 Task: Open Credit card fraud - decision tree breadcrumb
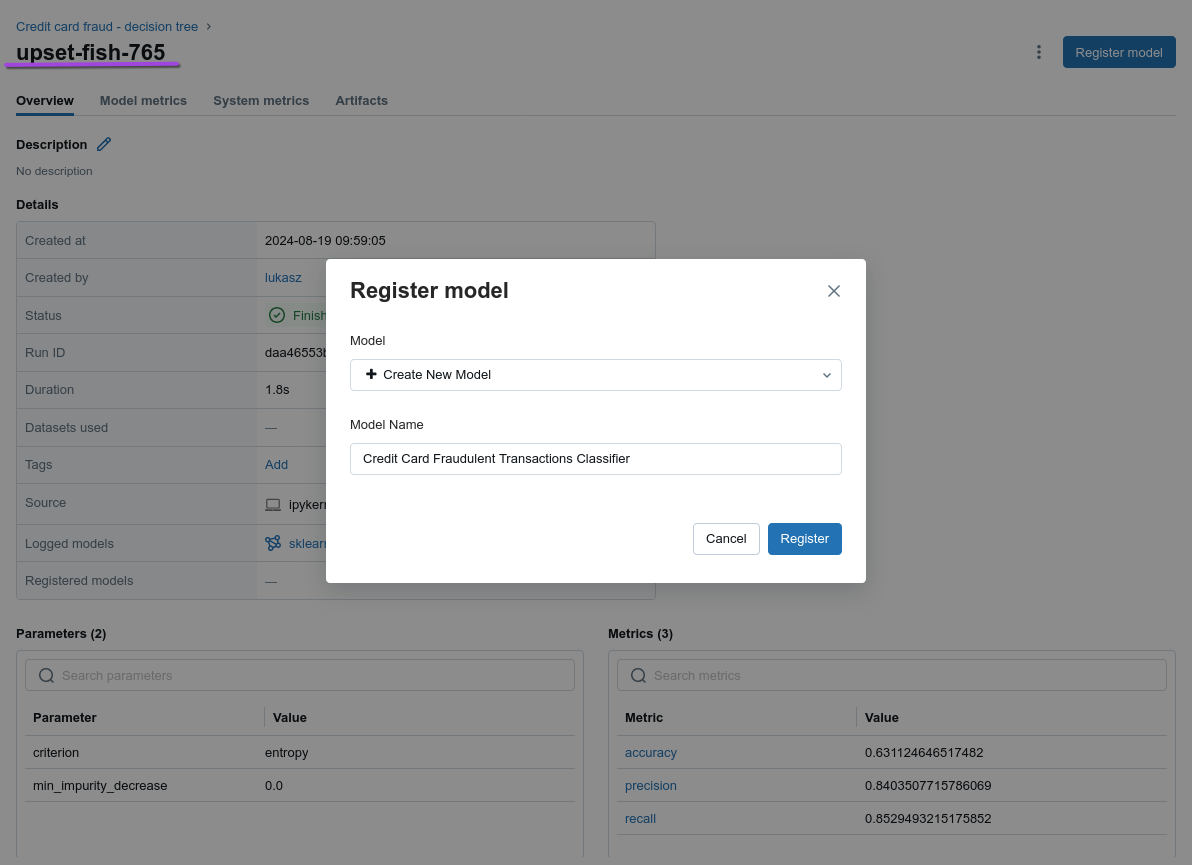(107, 27)
